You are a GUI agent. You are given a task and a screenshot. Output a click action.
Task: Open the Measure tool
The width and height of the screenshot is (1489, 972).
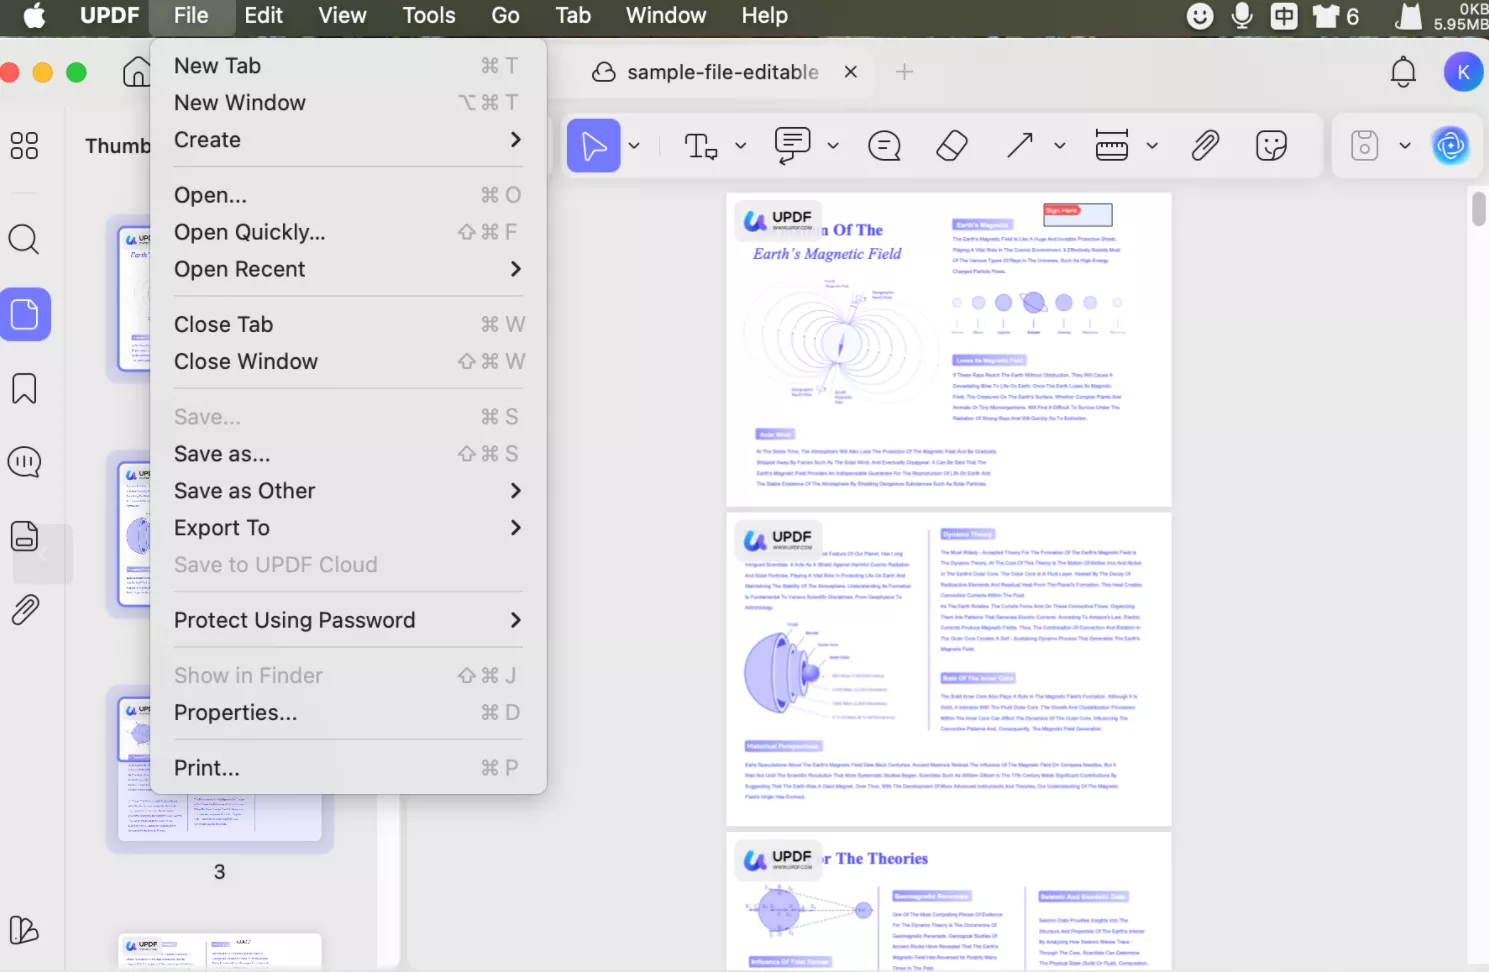pos(1113,145)
